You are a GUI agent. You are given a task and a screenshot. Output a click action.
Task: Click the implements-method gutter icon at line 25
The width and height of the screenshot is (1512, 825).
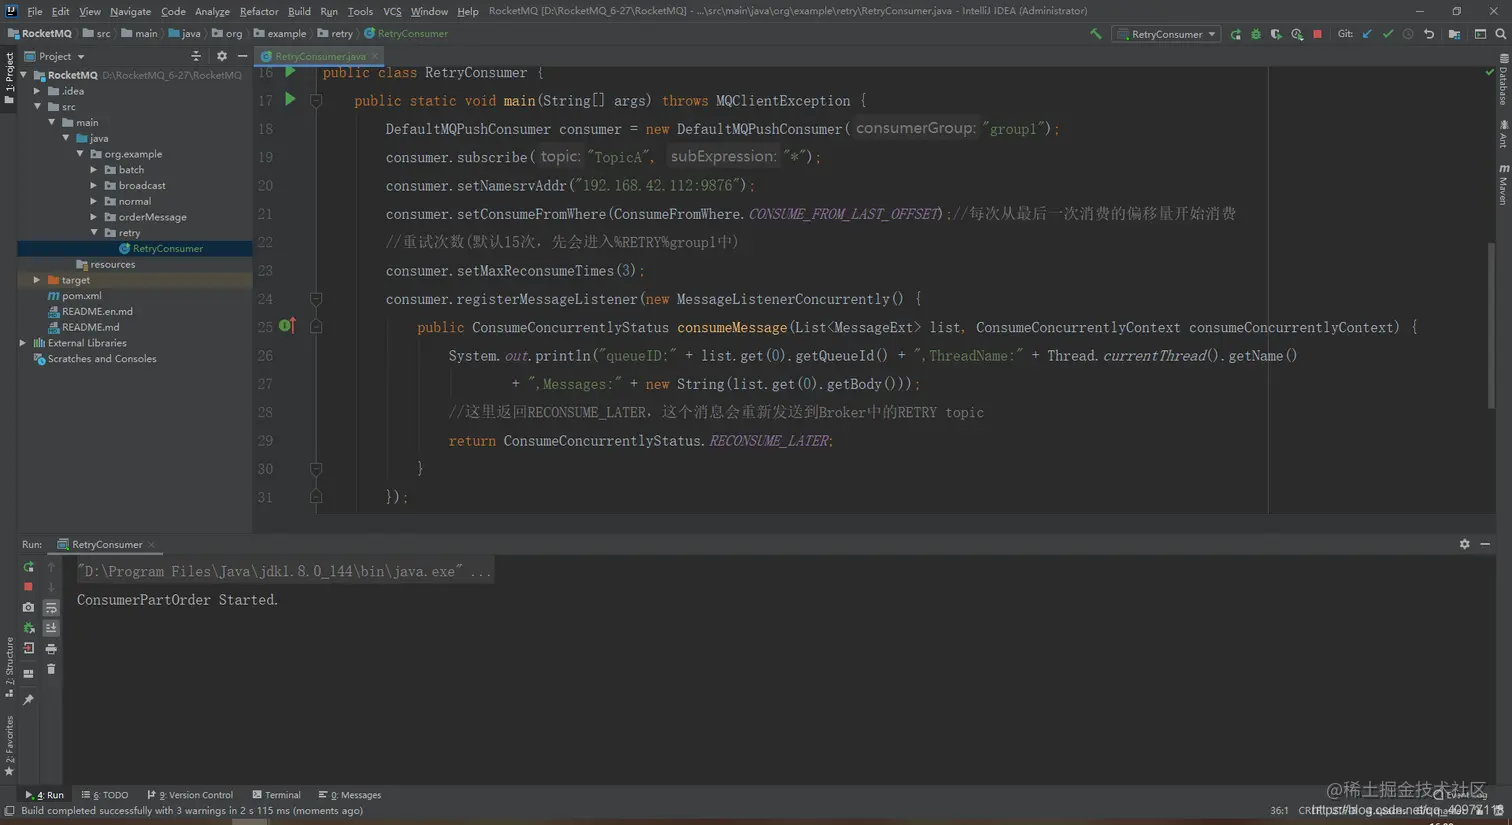click(x=287, y=325)
